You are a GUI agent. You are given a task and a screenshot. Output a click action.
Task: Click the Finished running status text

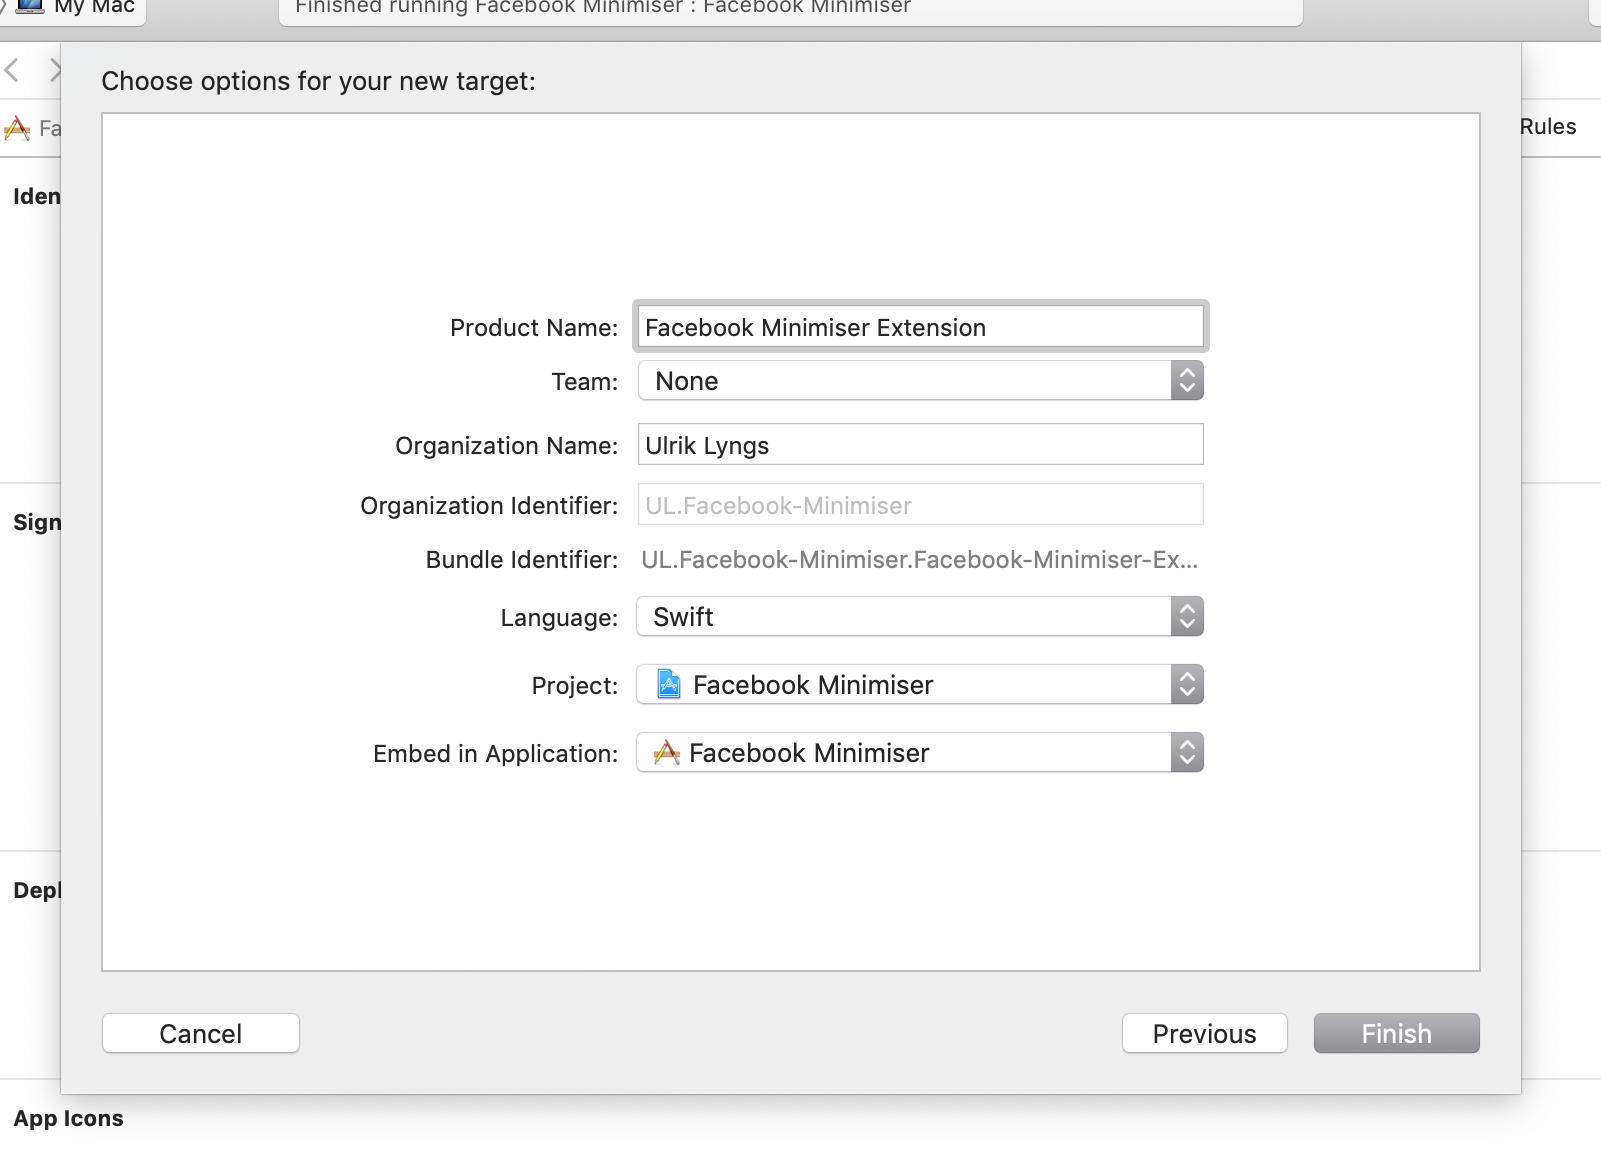point(603,8)
